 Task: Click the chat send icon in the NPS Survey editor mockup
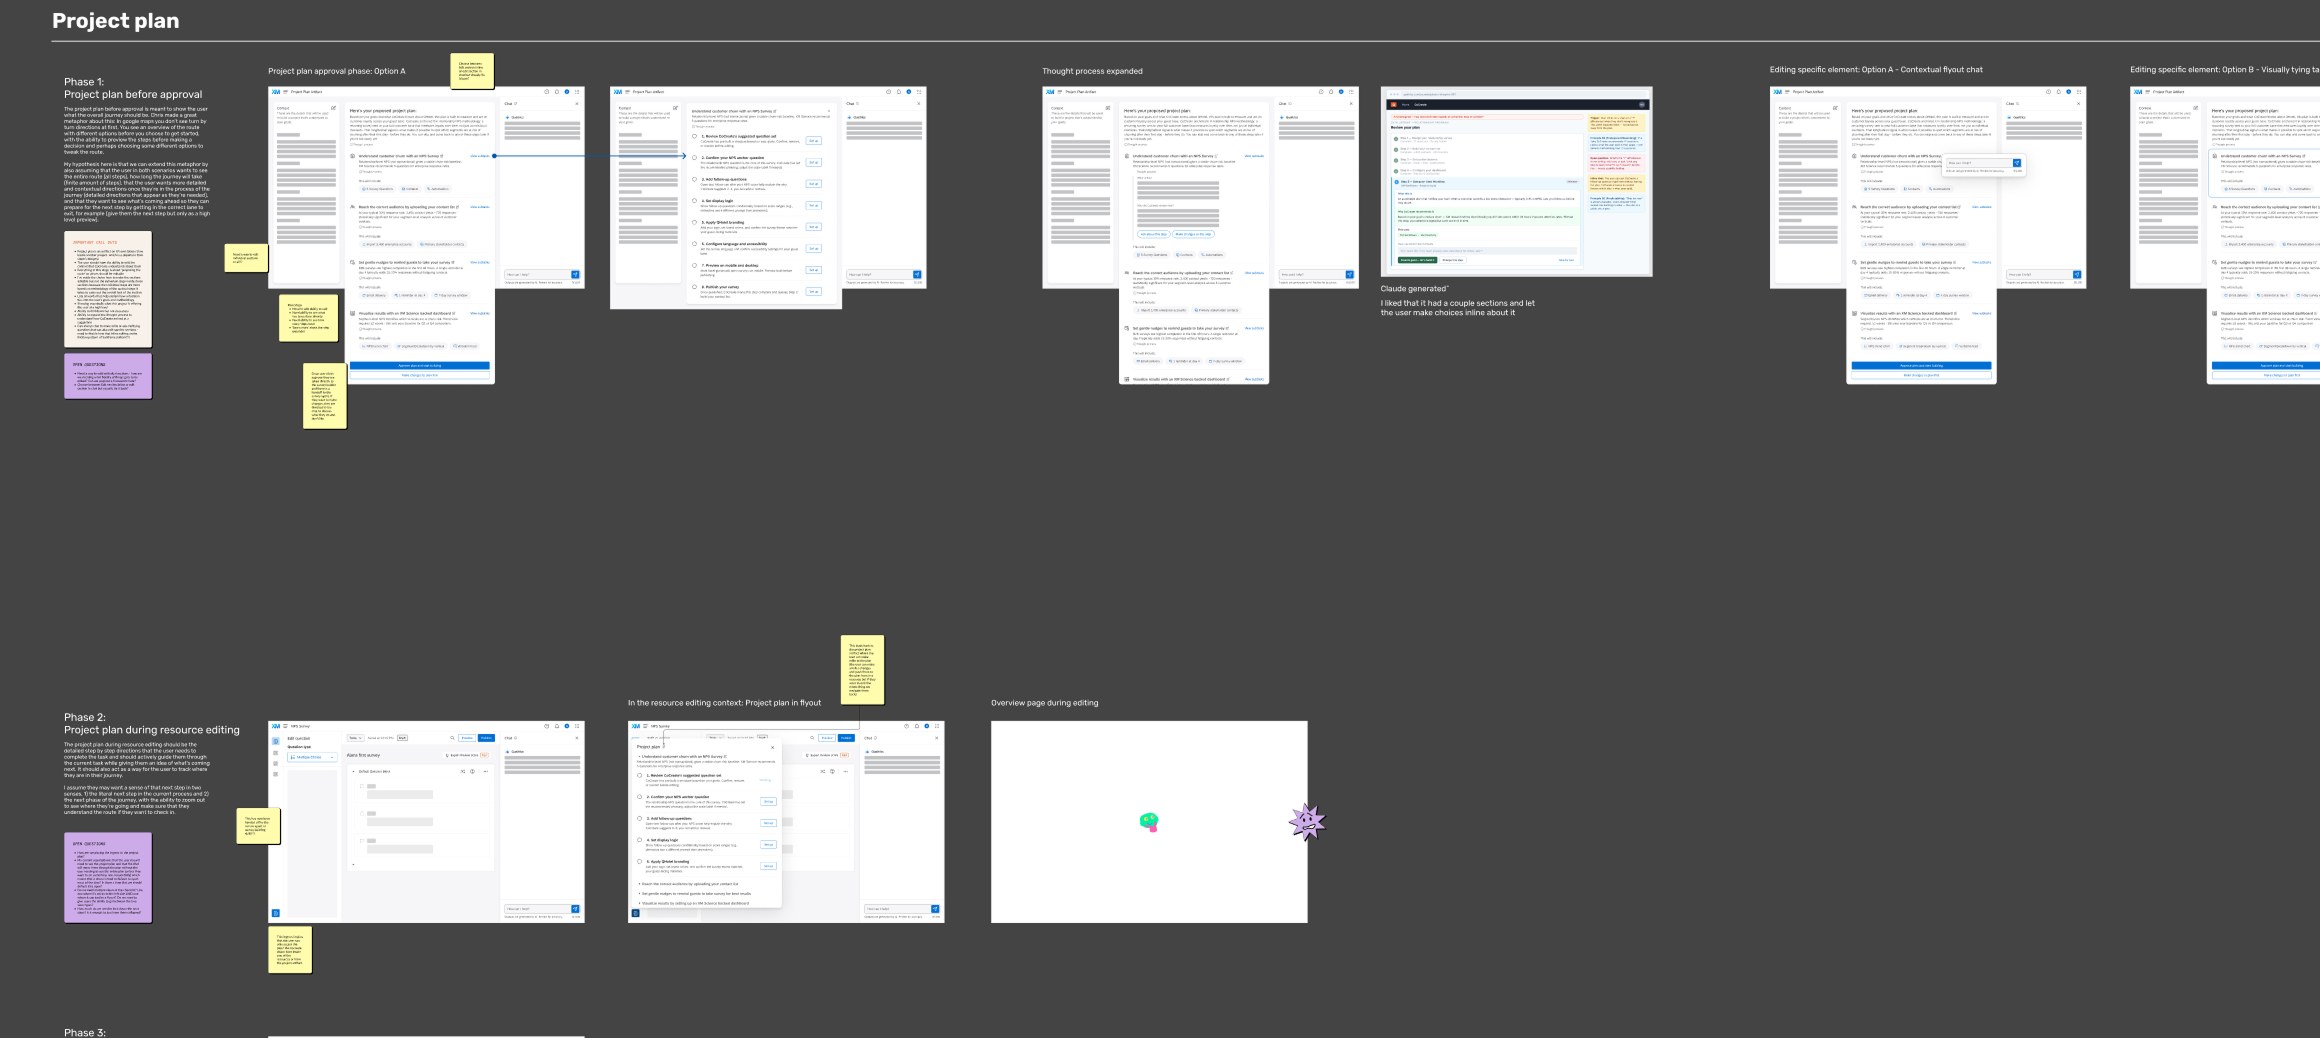[575, 909]
